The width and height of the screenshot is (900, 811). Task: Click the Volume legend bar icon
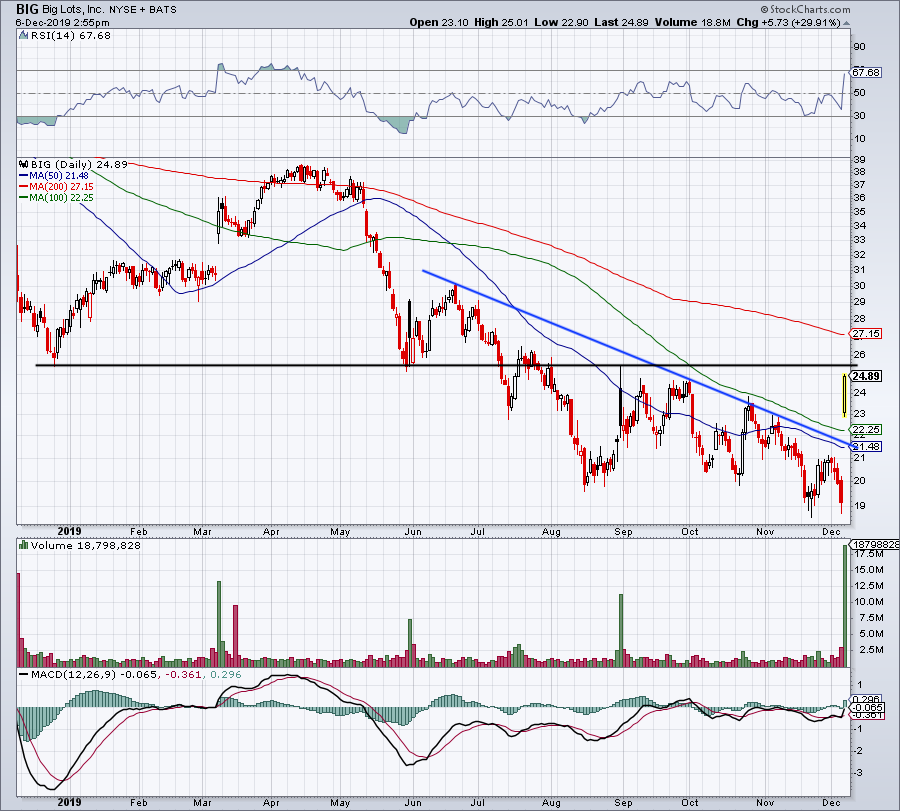point(24,545)
